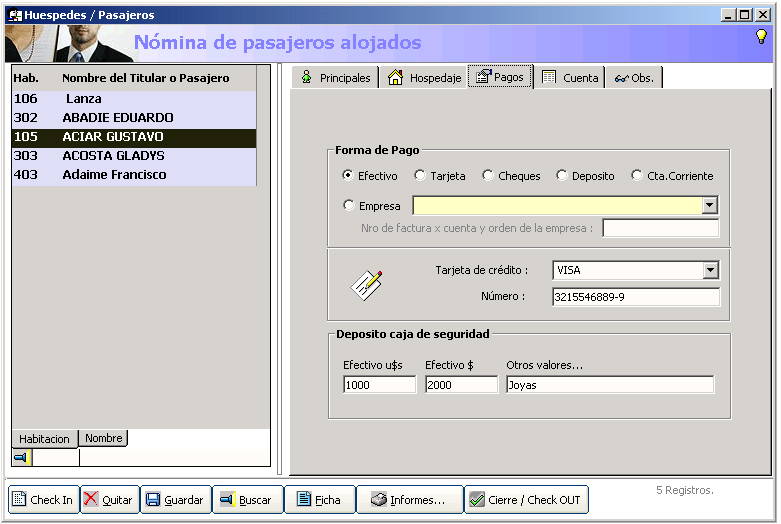The height and width of the screenshot is (524, 781).
Task: Open the Cuenta tab
Action: pos(570,78)
